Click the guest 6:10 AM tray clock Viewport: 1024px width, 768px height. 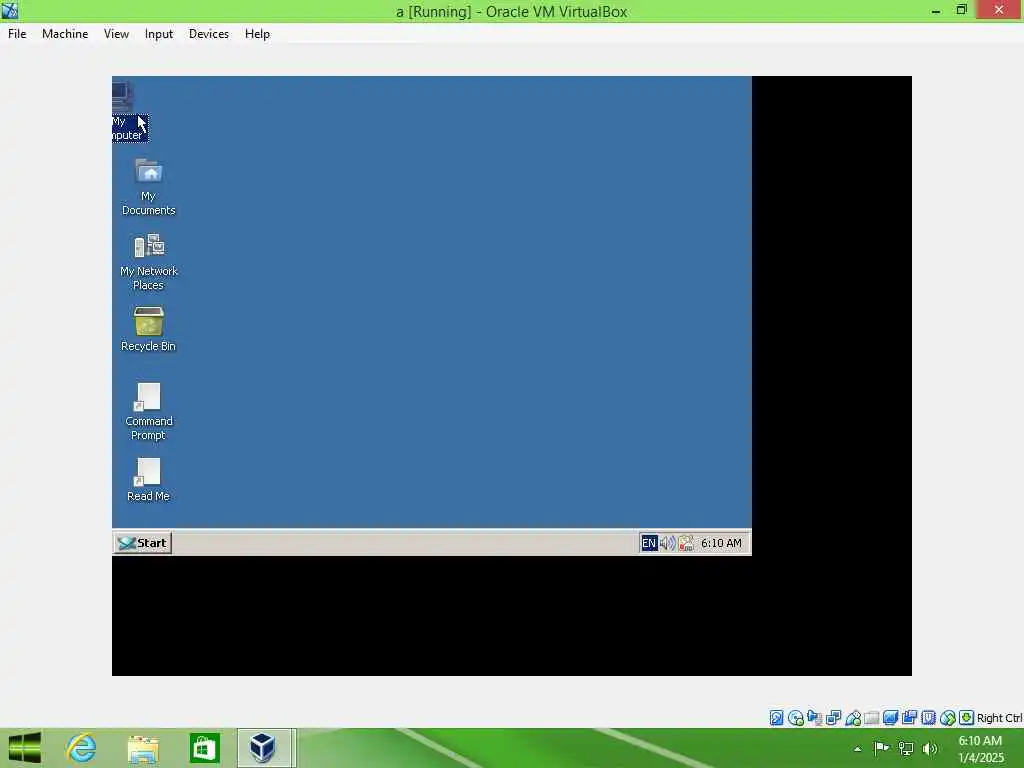coord(721,543)
